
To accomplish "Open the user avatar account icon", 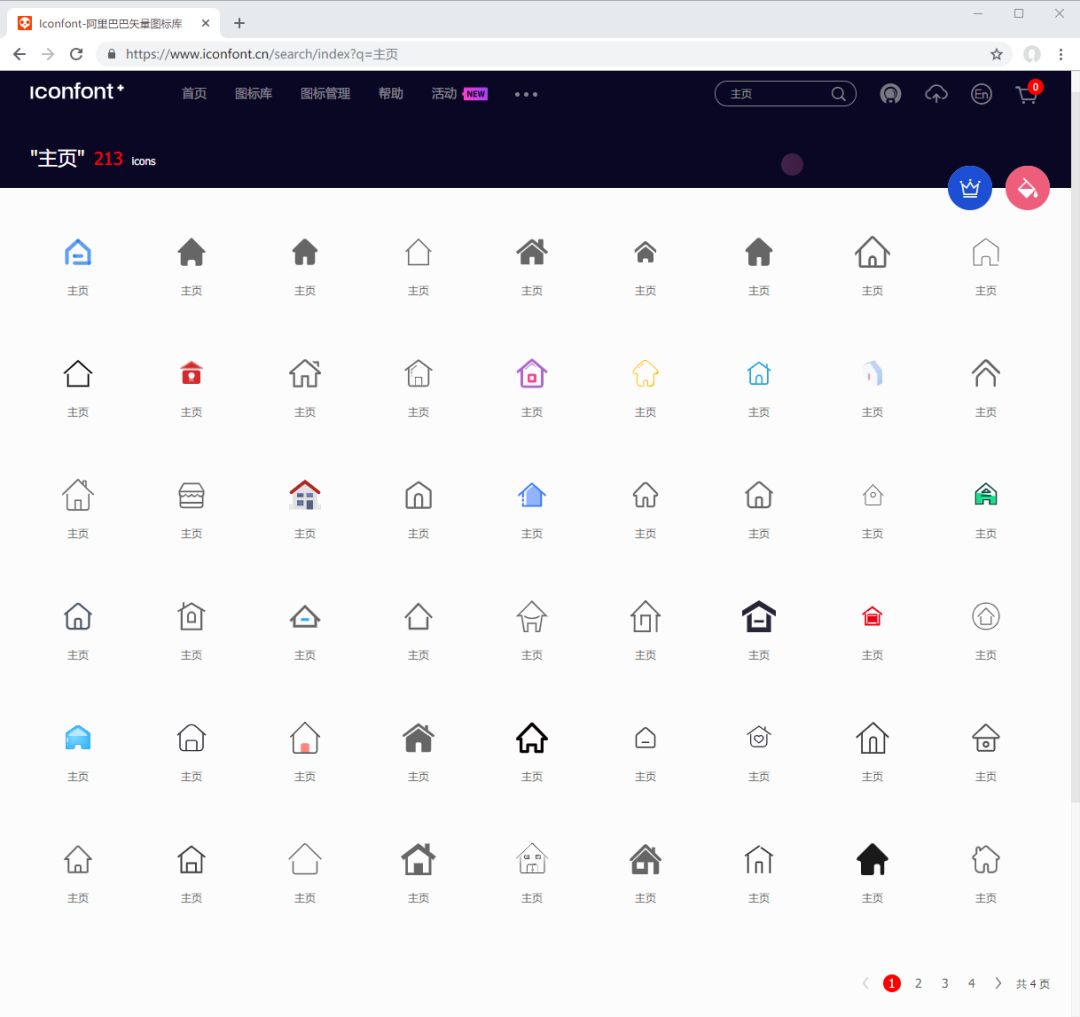I will click(x=891, y=94).
